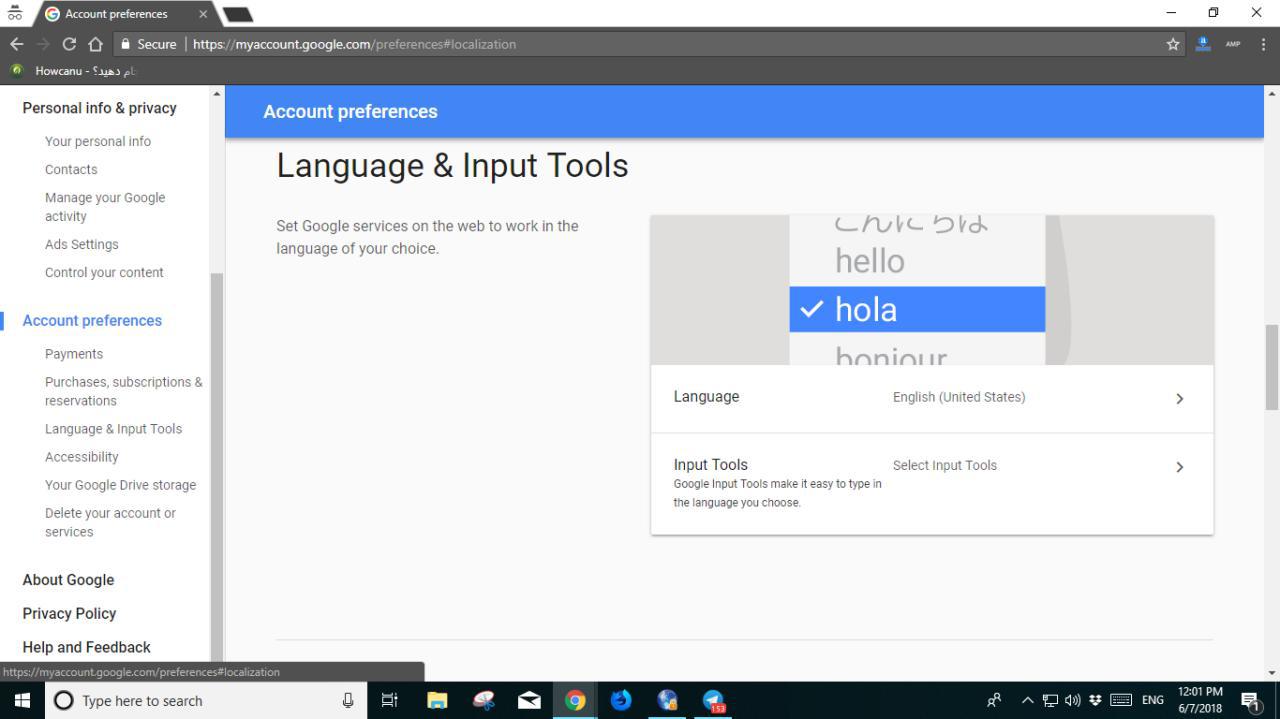Open Your personal info in sidebar
The width and height of the screenshot is (1280, 719).
[98, 141]
